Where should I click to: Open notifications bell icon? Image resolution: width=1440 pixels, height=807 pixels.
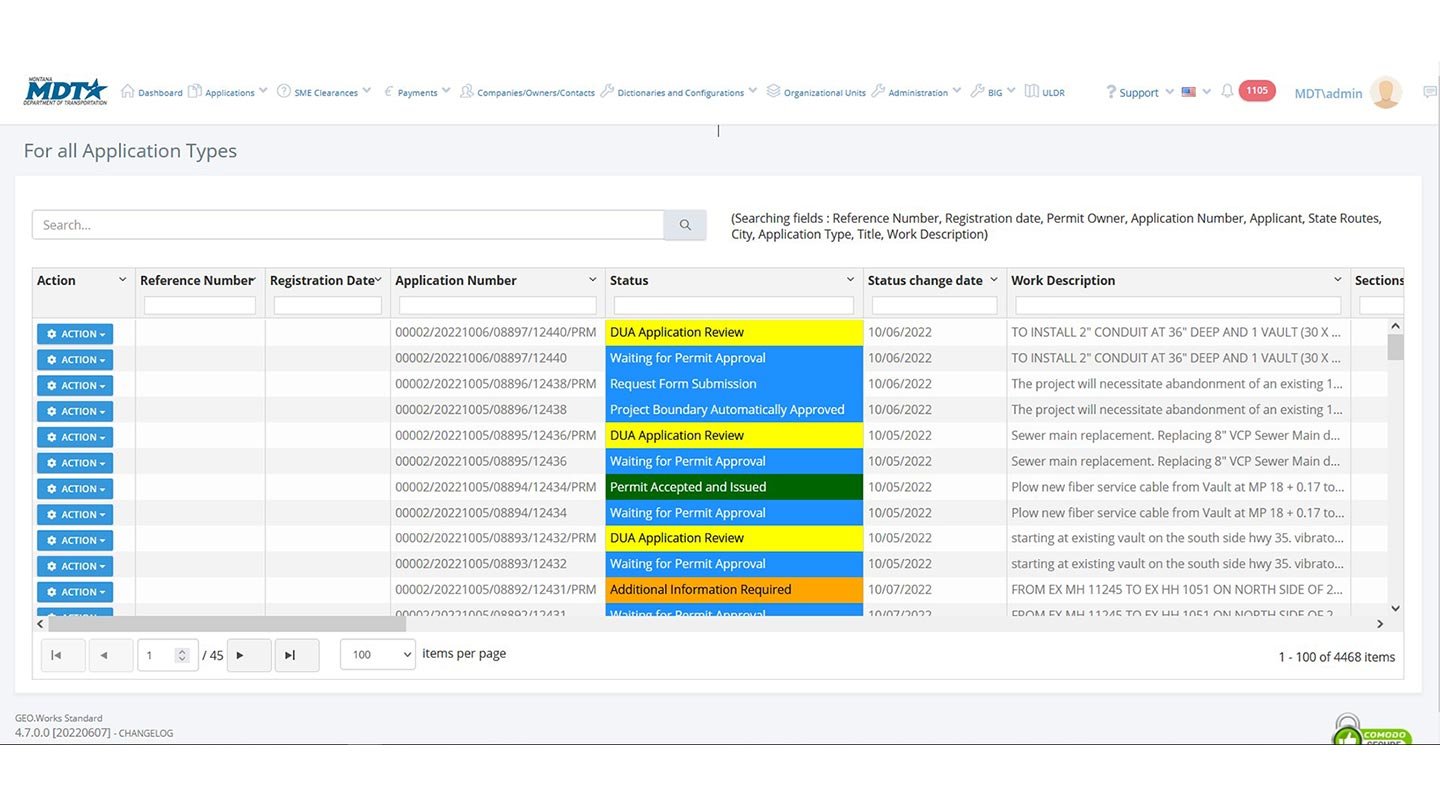[x=1227, y=91]
